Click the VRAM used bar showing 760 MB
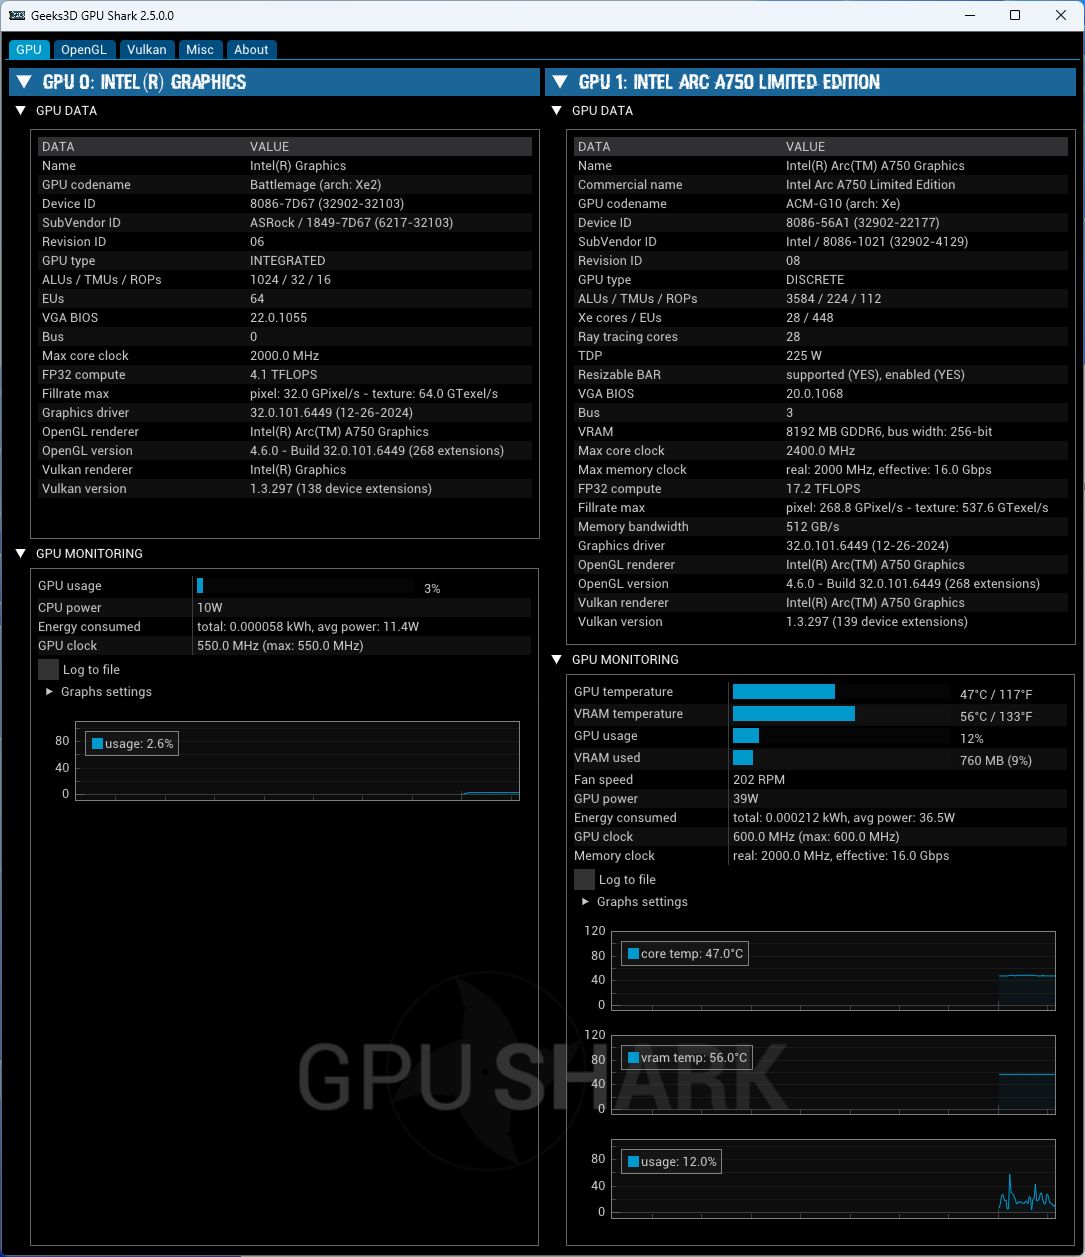Screen dimensions: 1085x1257 (x=841, y=758)
